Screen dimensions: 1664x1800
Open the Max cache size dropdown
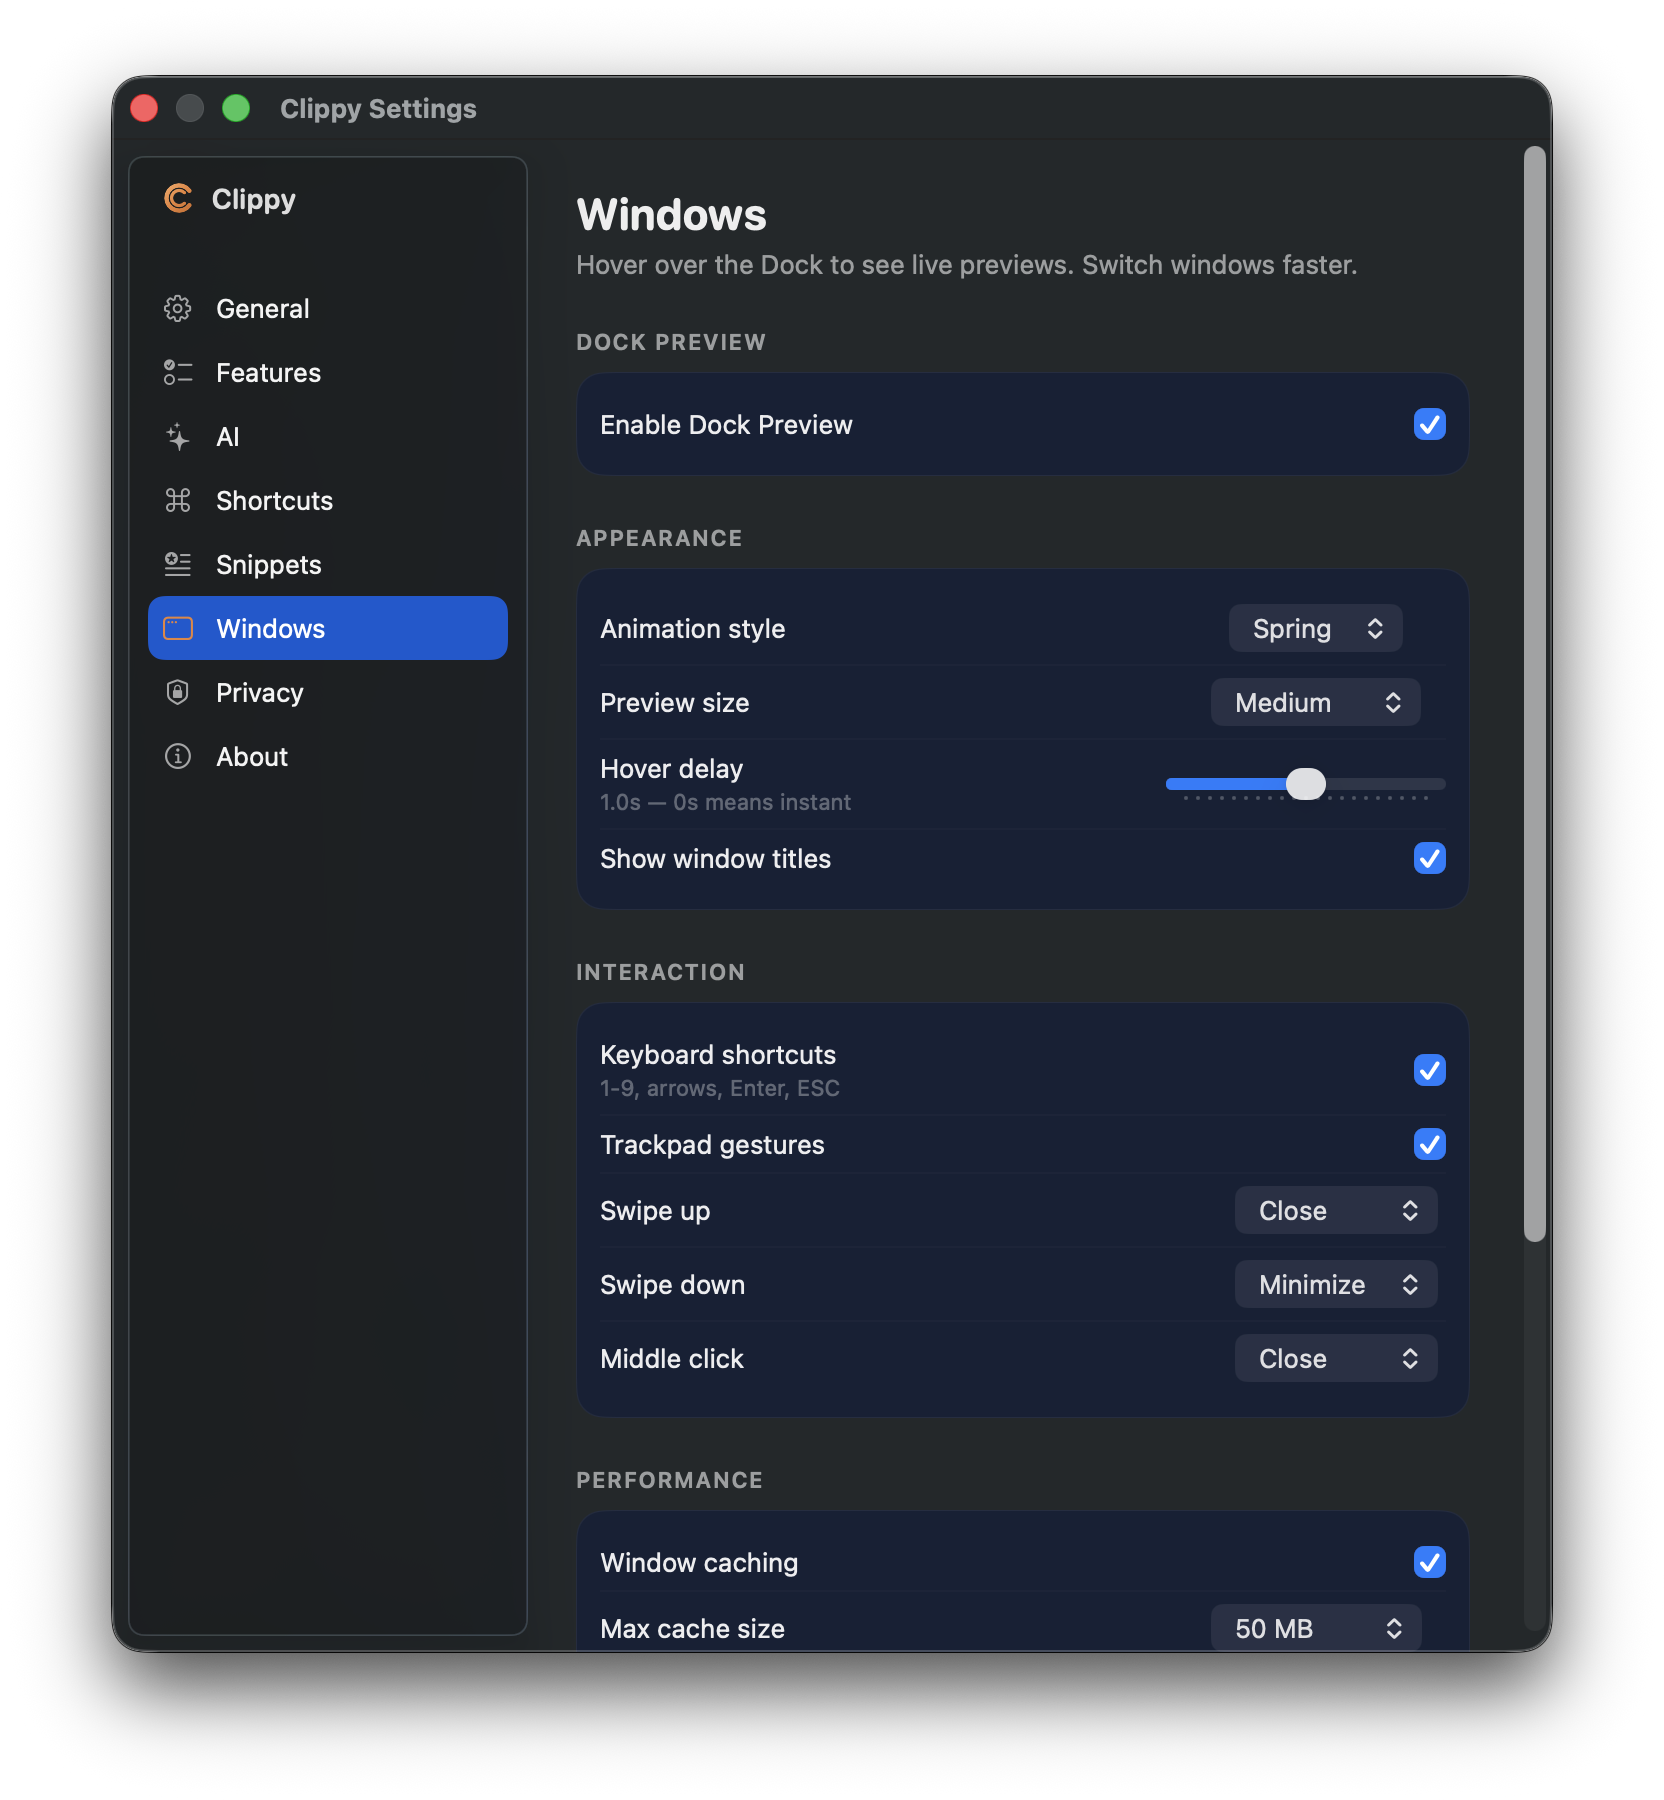pos(1316,1628)
